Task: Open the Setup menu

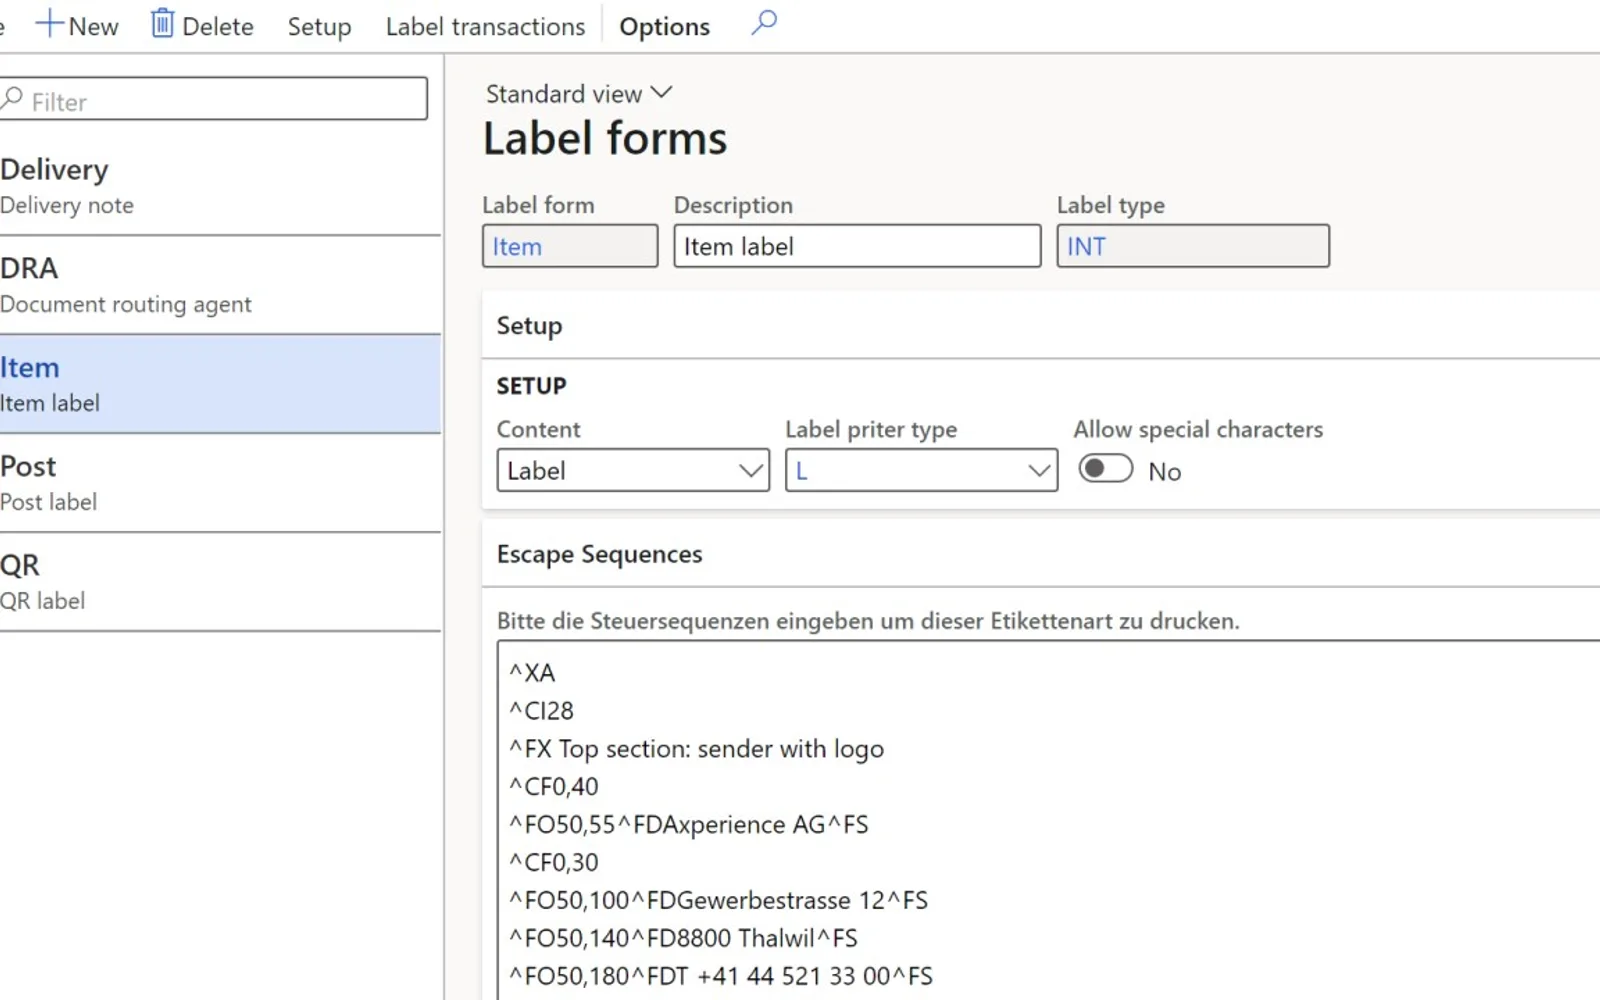Action: 319,26
